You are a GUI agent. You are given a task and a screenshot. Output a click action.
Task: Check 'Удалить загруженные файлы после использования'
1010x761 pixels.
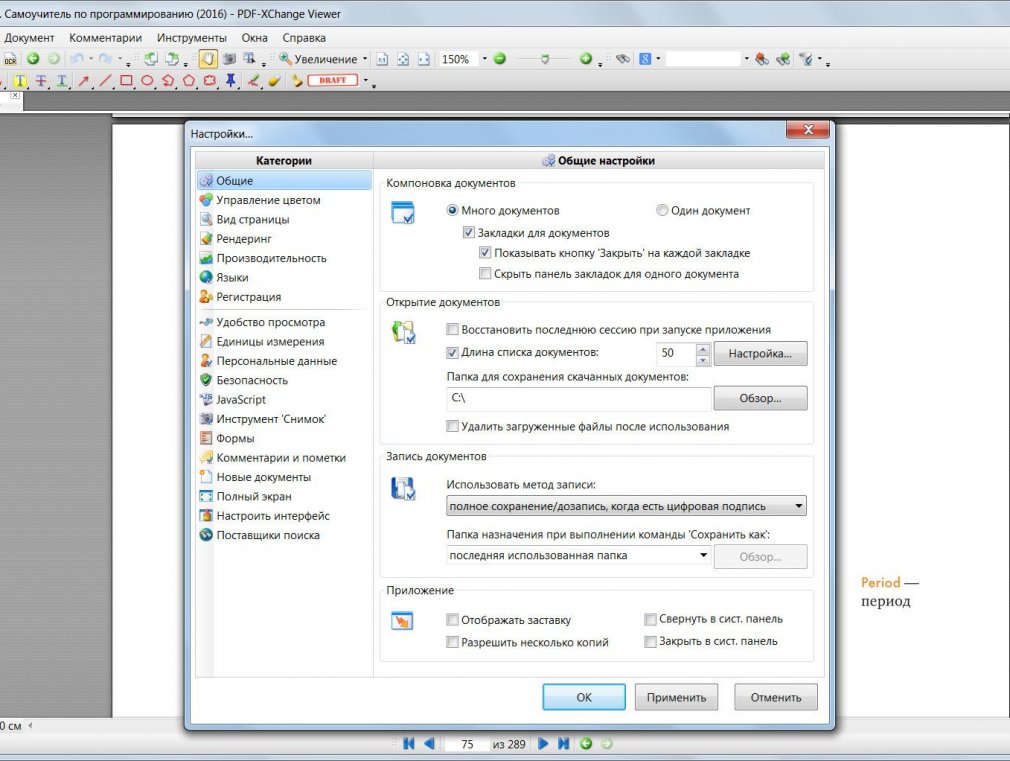pyautogui.click(x=452, y=426)
